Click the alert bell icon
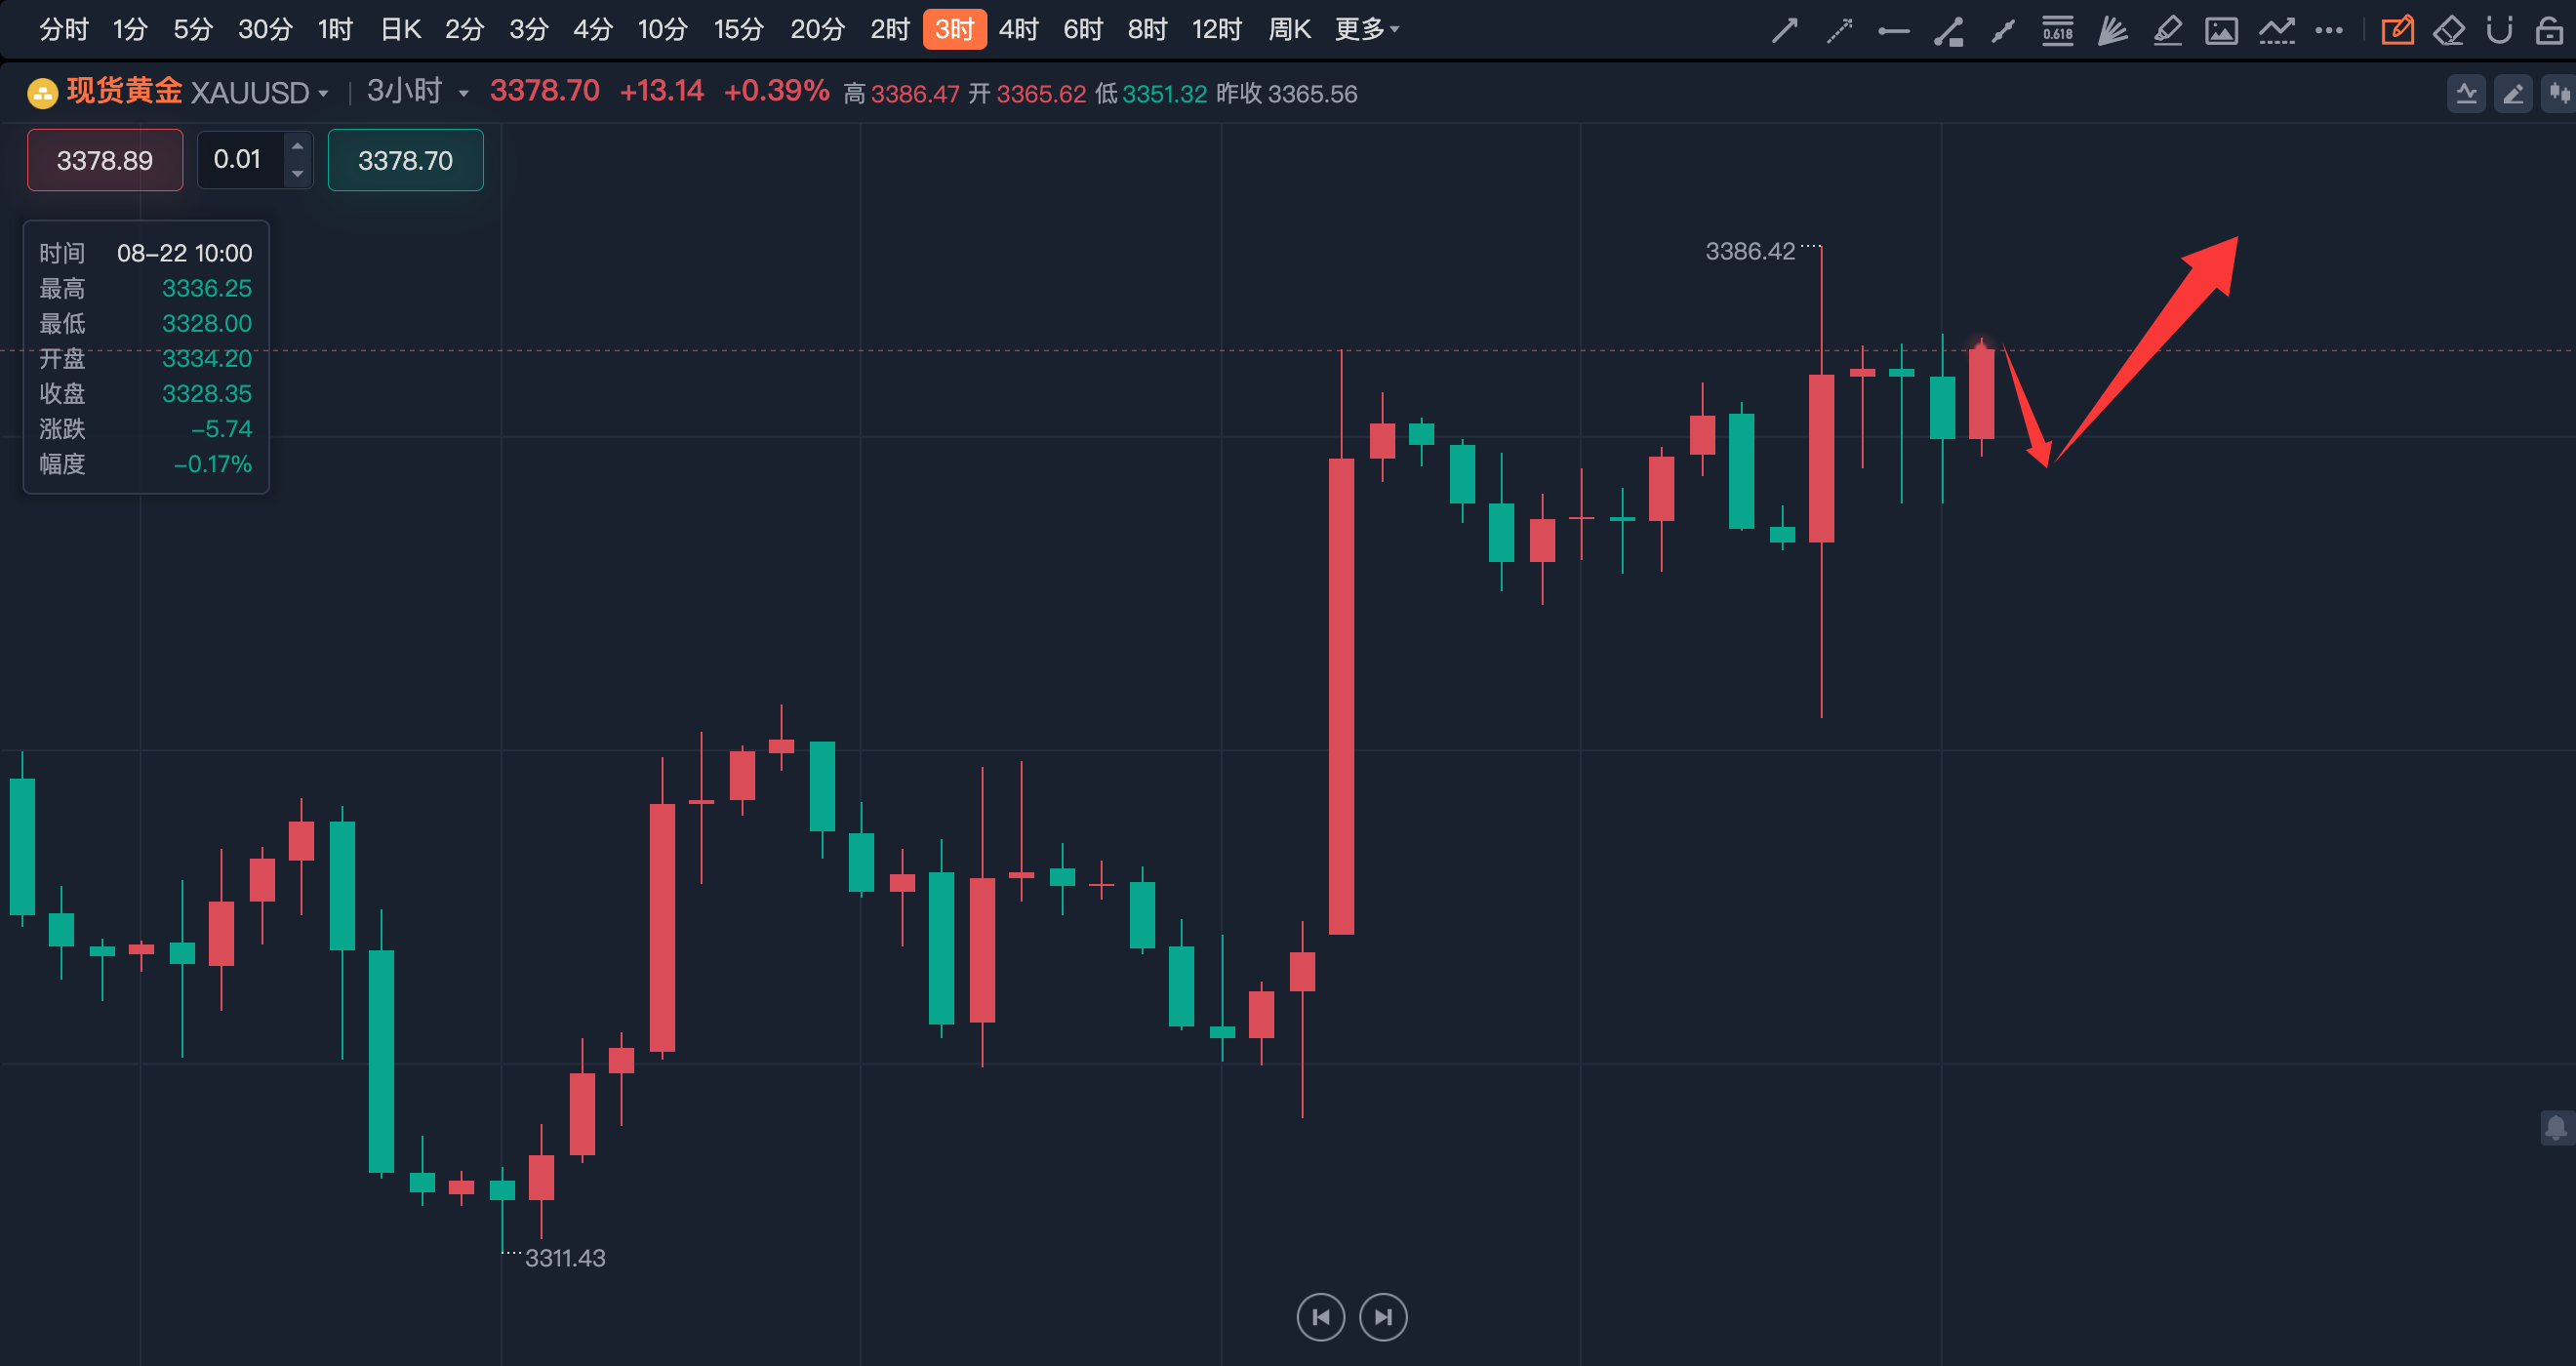This screenshot has width=2576, height=1366. click(2556, 1128)
